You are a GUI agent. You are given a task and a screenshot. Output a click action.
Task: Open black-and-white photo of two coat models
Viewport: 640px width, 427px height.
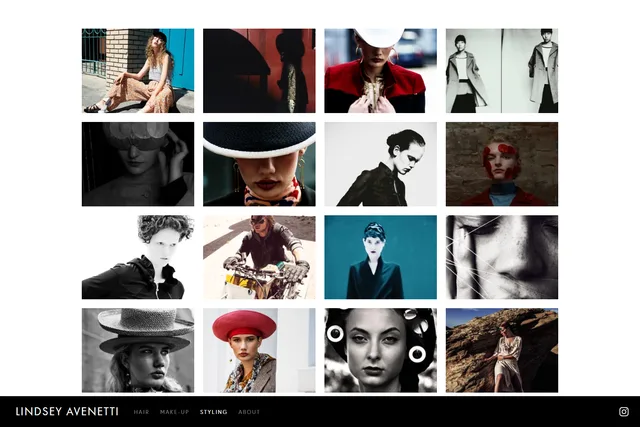click(502, 71)
